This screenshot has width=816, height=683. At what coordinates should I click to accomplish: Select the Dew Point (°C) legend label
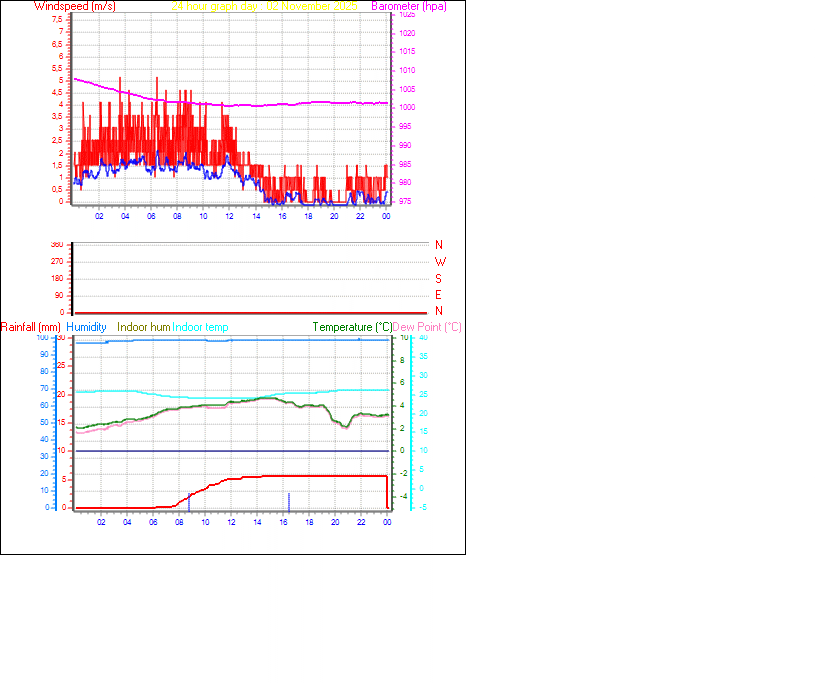coord(428,327)
